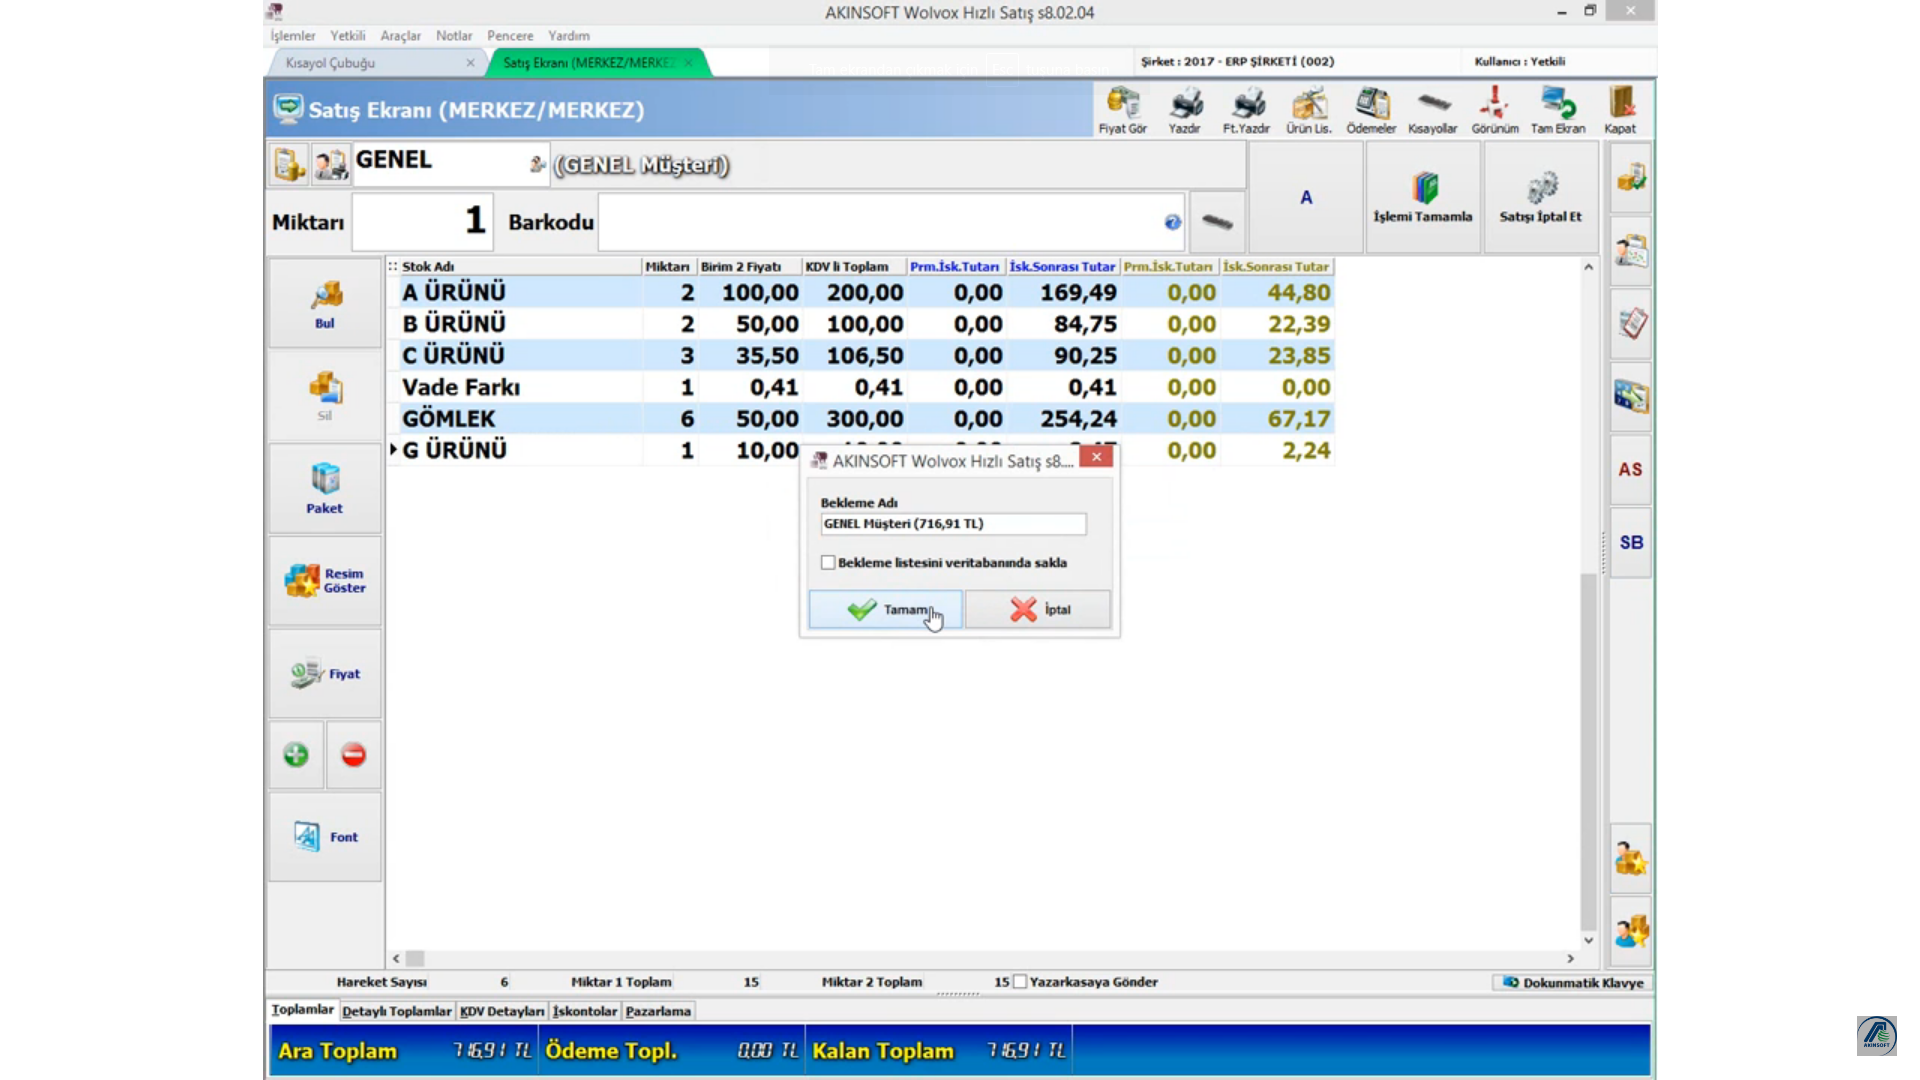Click the grid vertical scrollbar down arrow
The image size is (1920, 1080).
coord(1589,940)
